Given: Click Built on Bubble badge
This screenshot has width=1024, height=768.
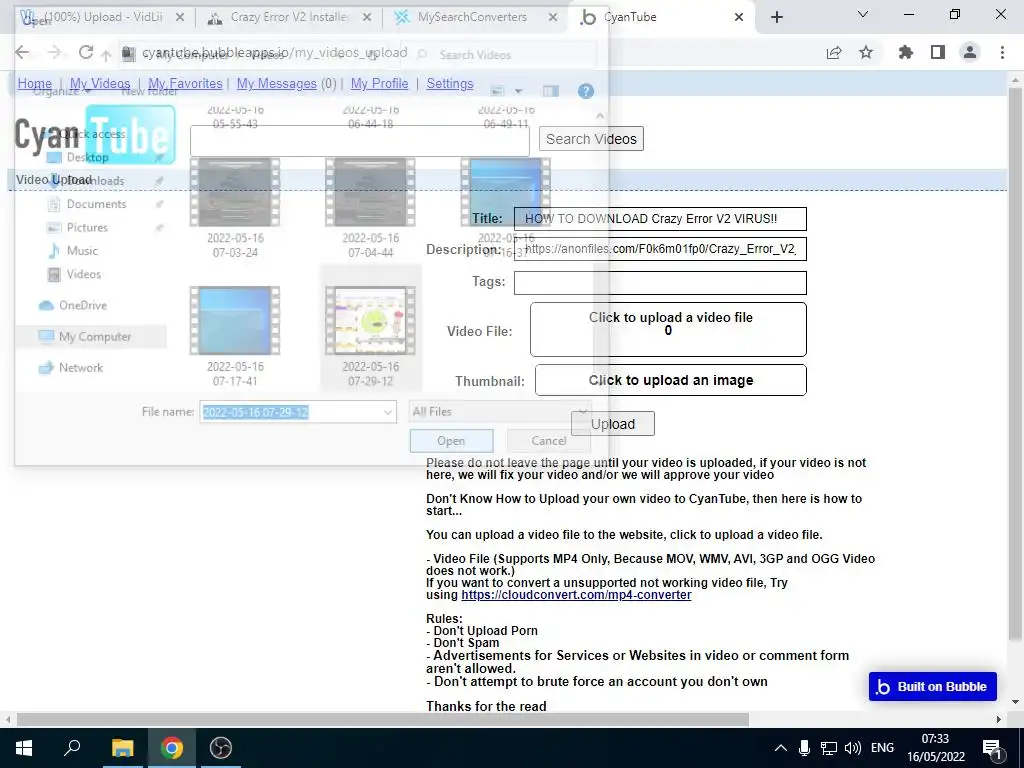Looking at the screenshot, I should (933, 686).
